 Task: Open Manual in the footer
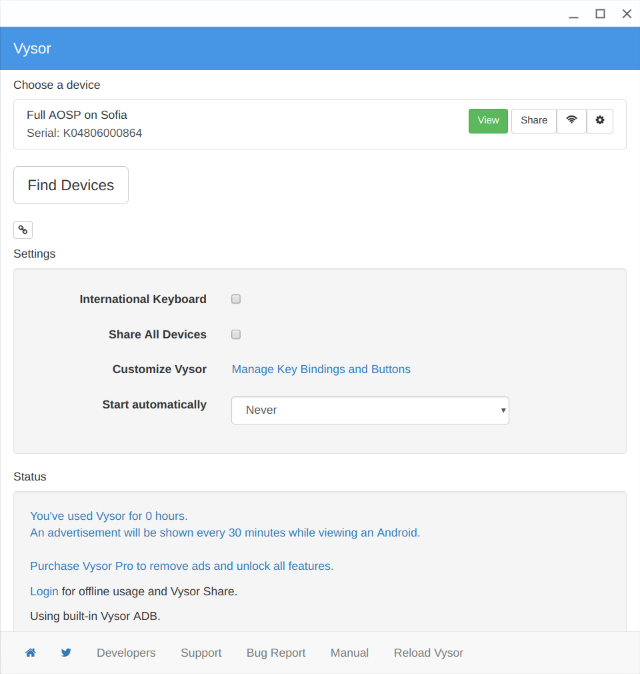point(349,653)
